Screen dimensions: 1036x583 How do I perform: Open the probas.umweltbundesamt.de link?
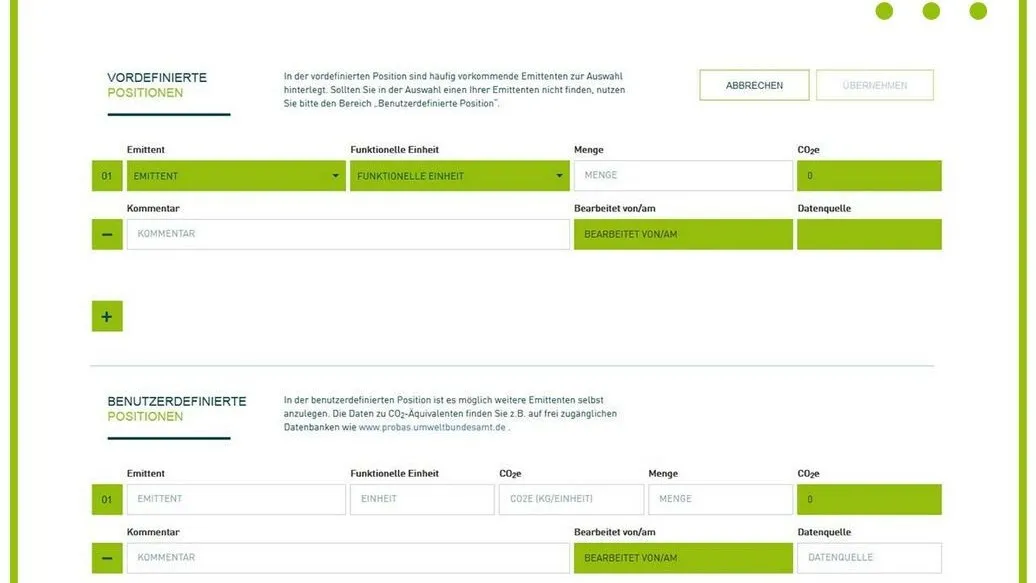coord(432,427)
